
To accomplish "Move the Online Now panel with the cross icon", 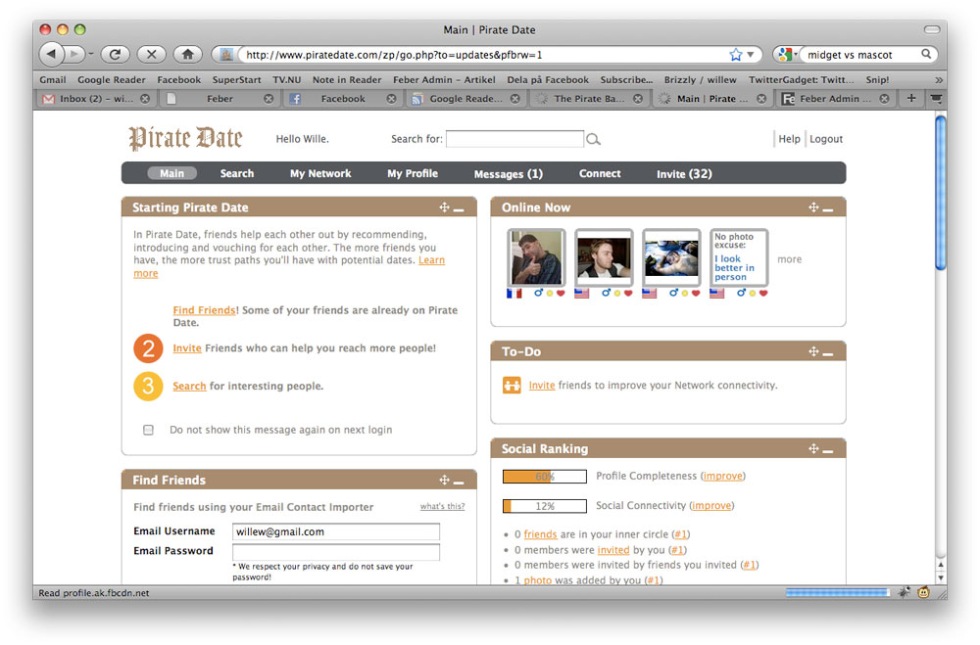I will click(814, 208).
